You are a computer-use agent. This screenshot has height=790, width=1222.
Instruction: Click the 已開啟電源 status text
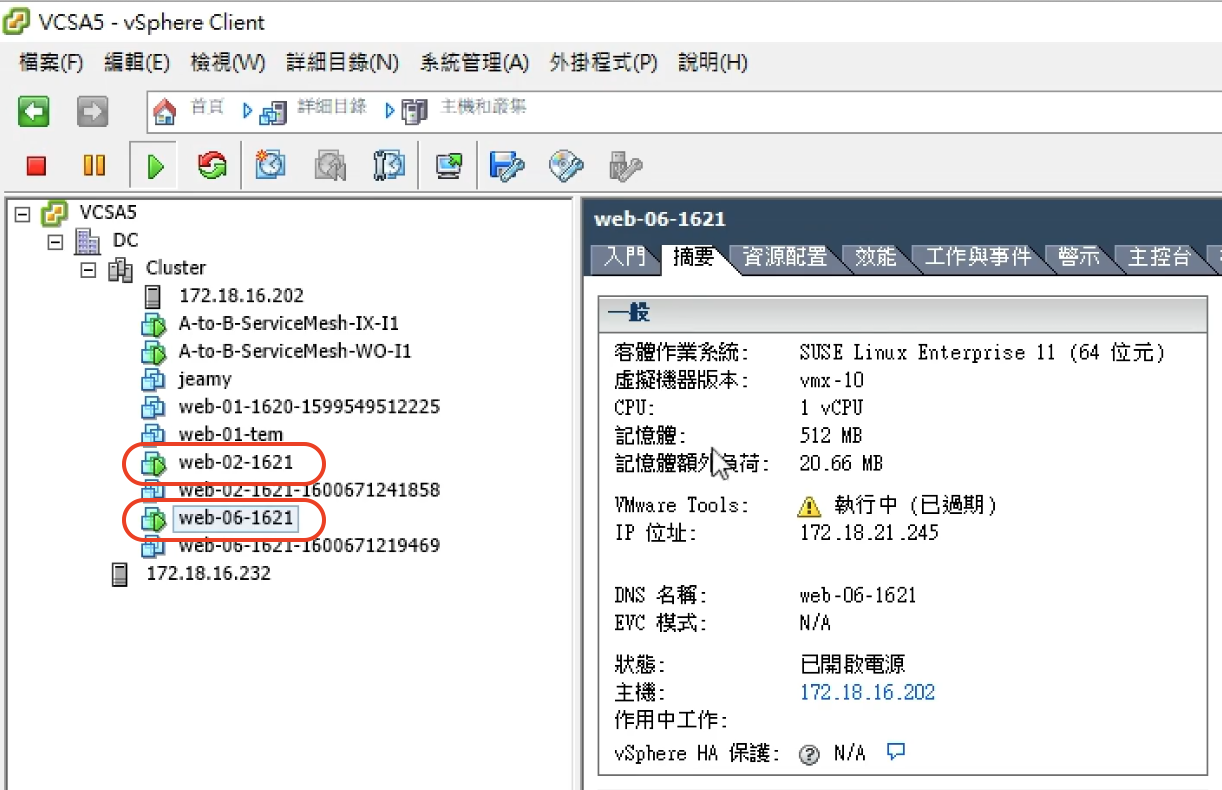(853, 664)
